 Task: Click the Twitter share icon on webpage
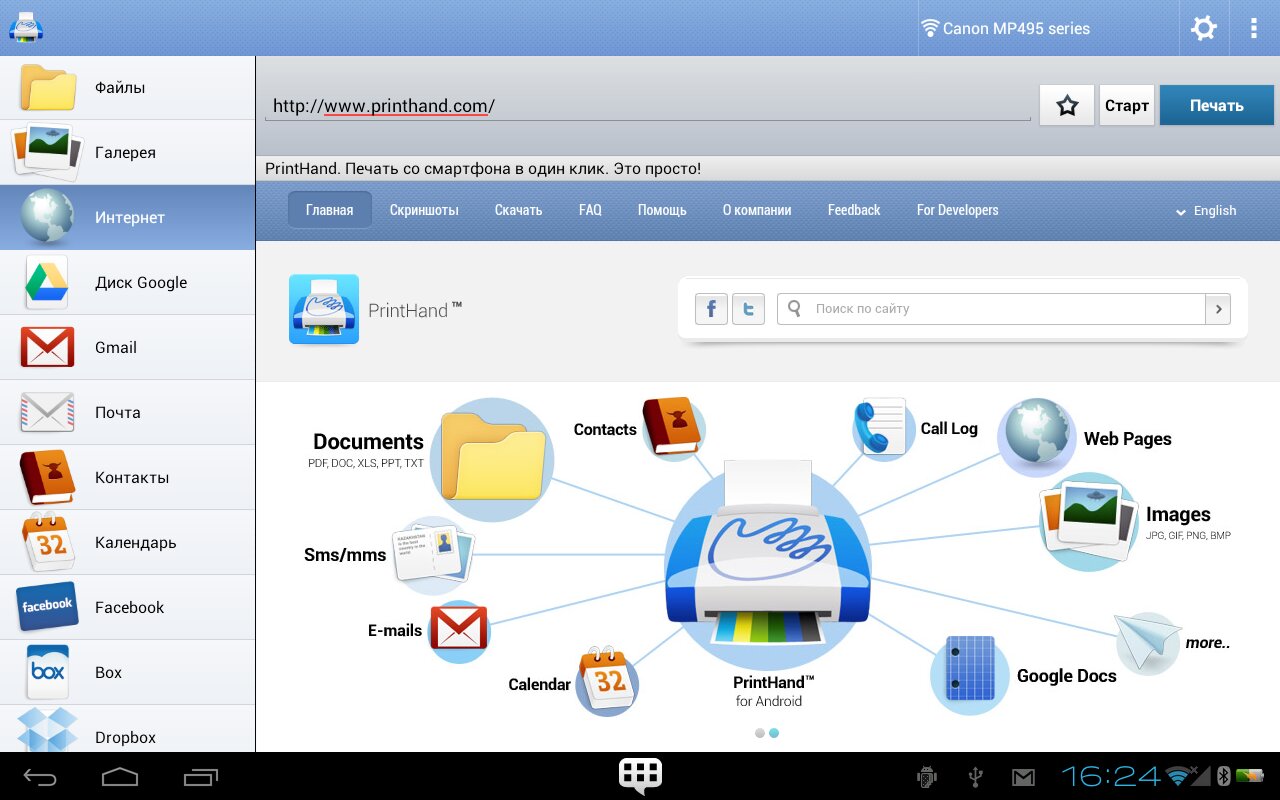point(748,309)
